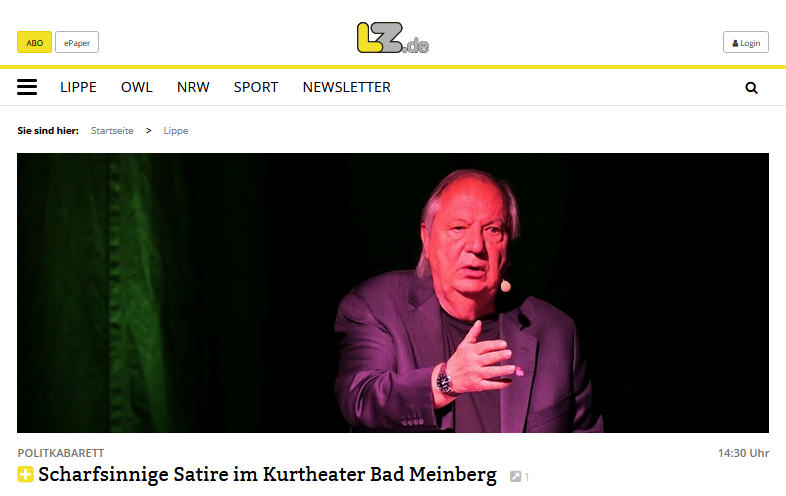Open the cabaret performer hero image
This screenshot has height=496, width=786.
392,293
